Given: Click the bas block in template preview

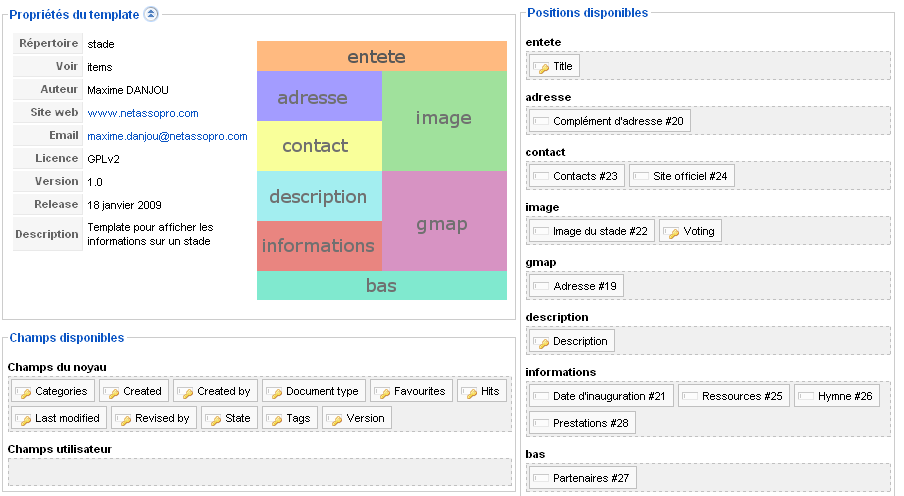Looking at the screenshot, I should click(382, 285).
